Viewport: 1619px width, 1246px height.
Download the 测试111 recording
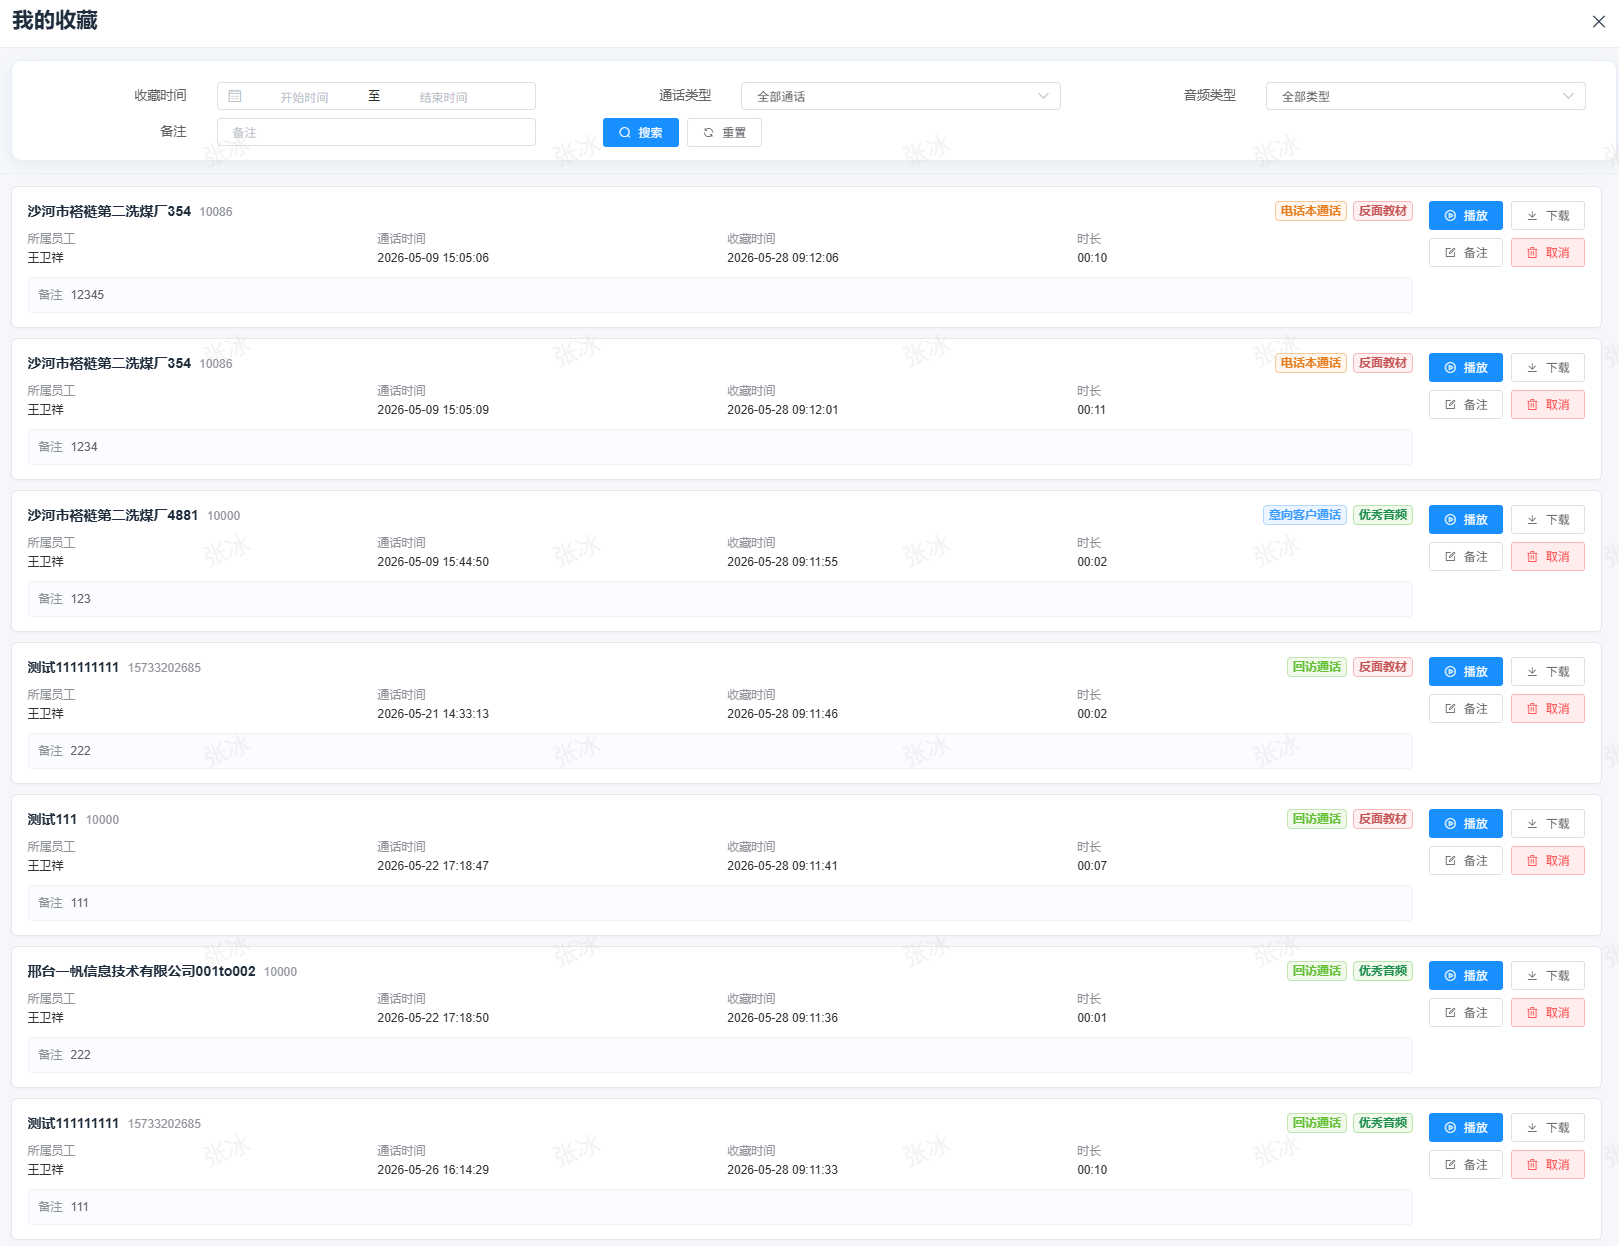(1547, 823)
